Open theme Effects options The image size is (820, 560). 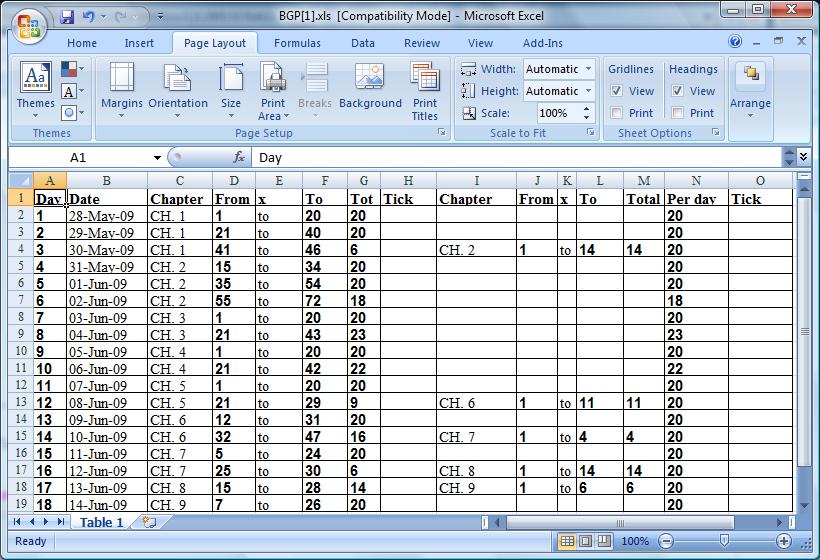pyautogui.click(x=72, y=112)
